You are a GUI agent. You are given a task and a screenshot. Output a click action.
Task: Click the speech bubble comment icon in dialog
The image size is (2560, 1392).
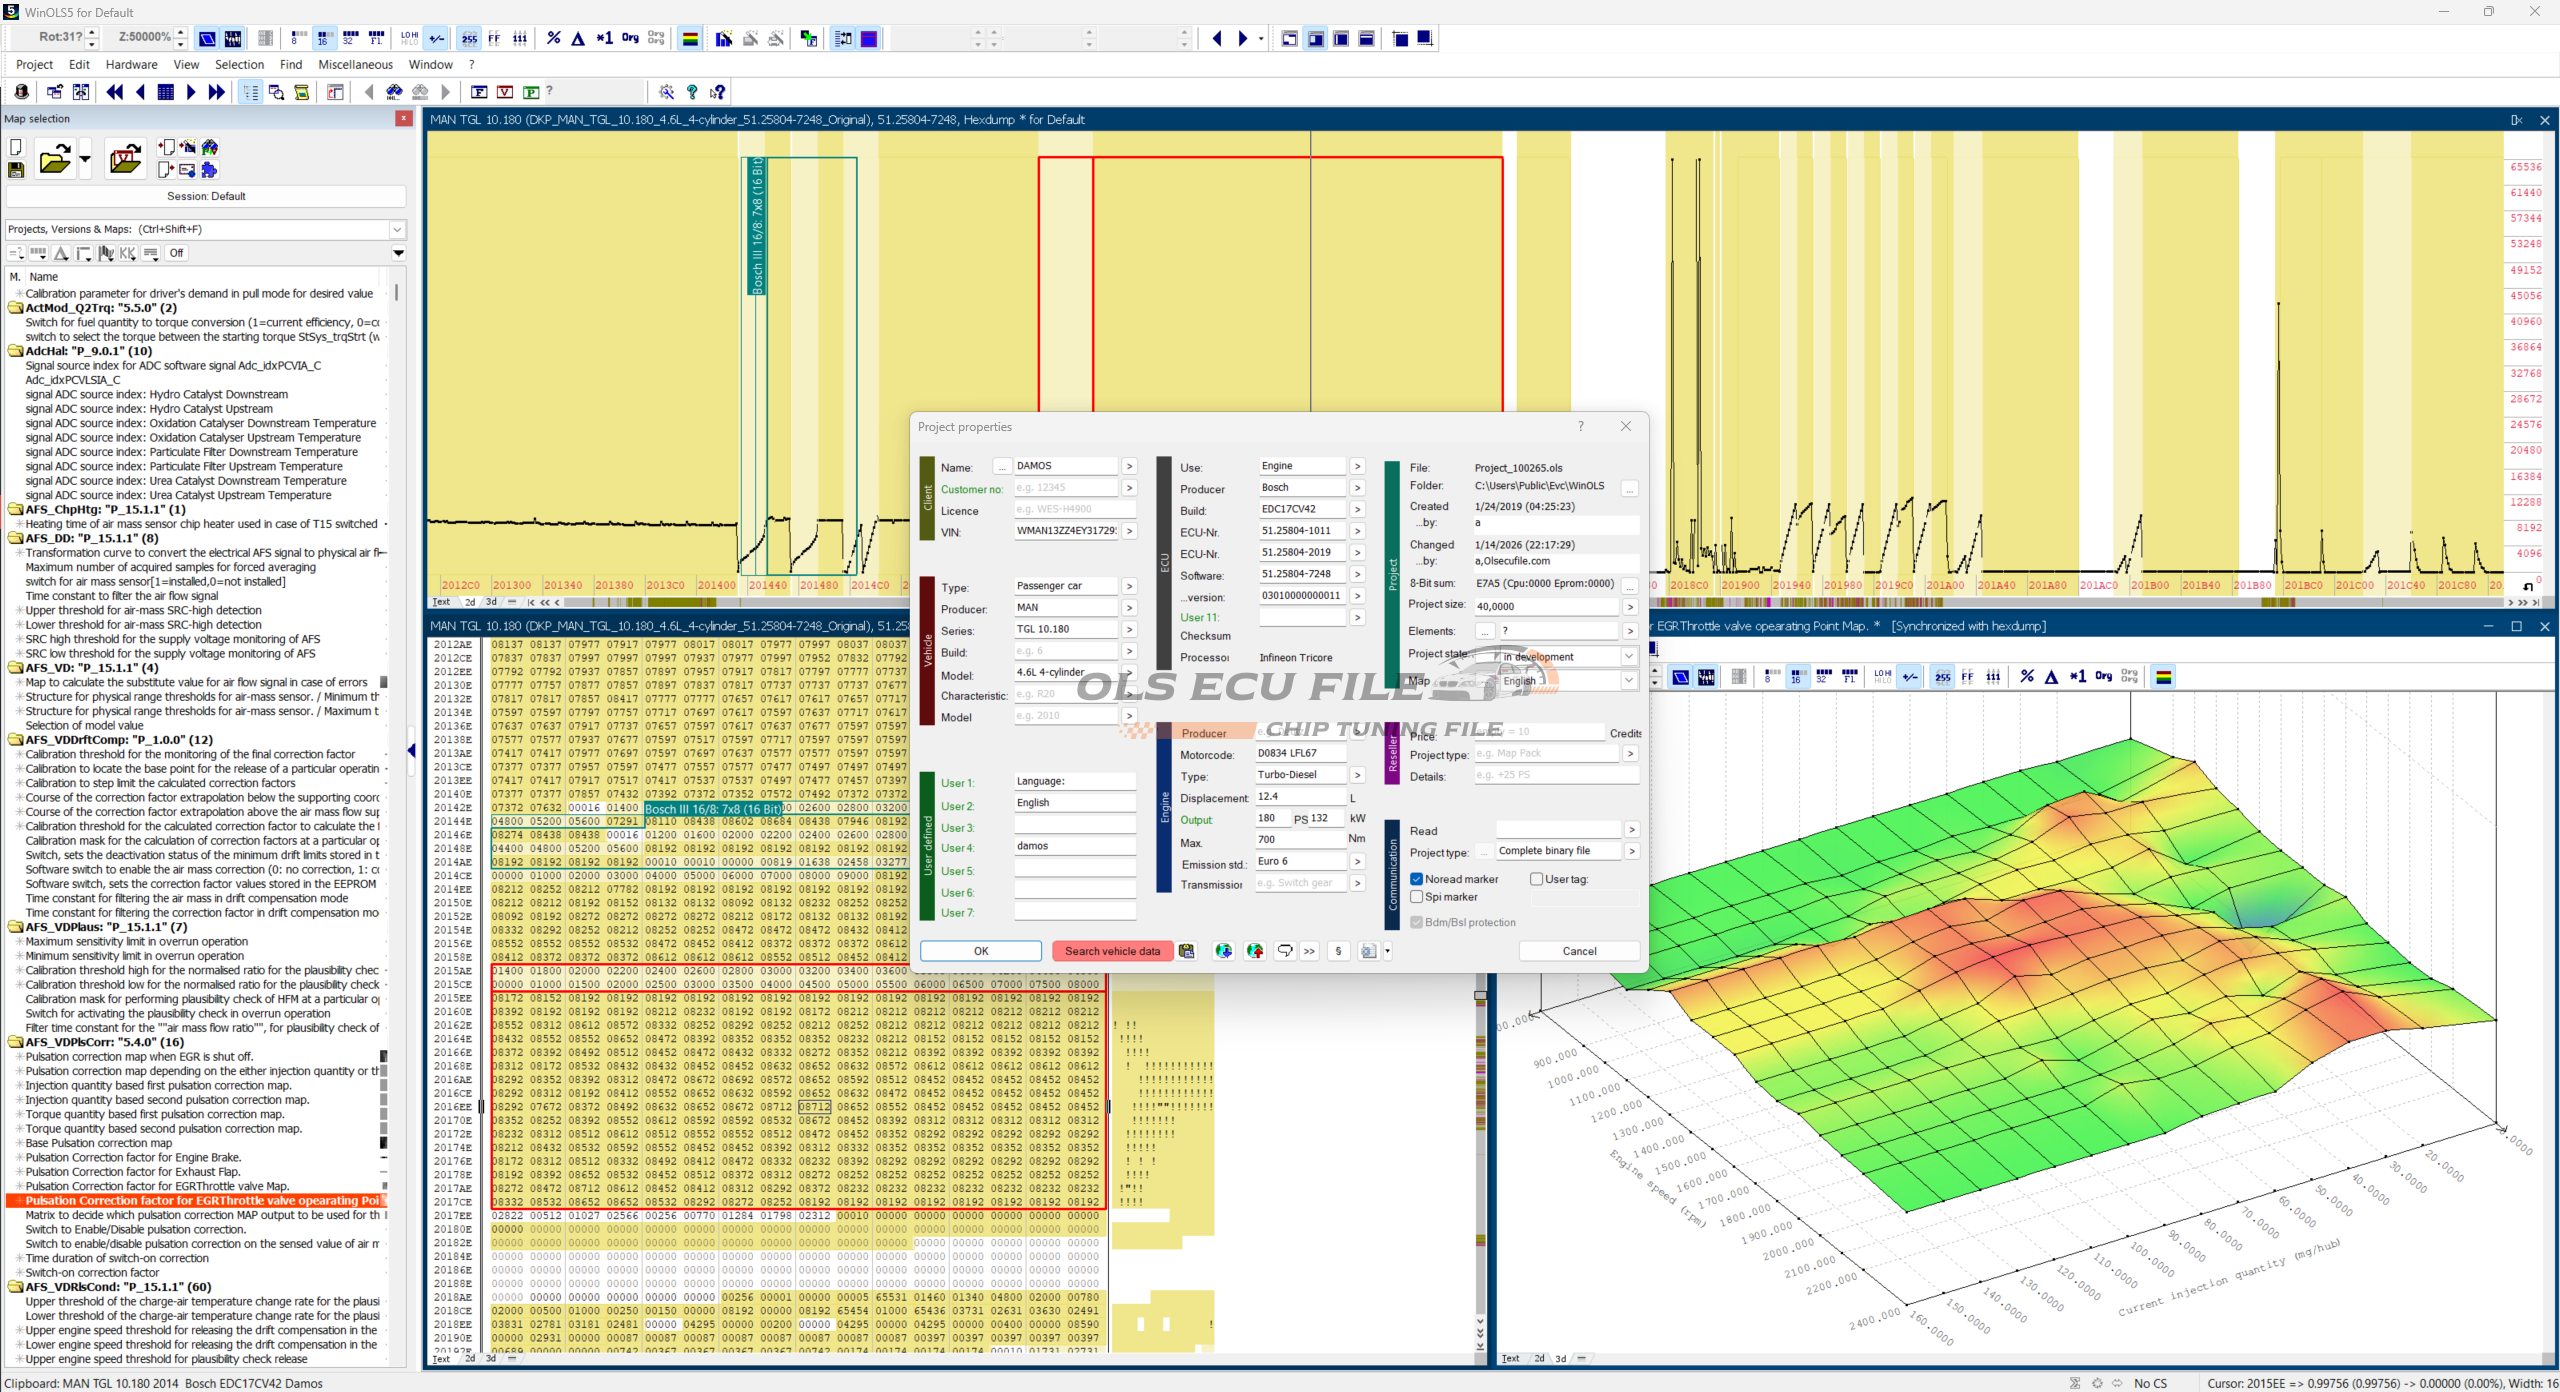pyautogui.click(x=1285, y=951)
